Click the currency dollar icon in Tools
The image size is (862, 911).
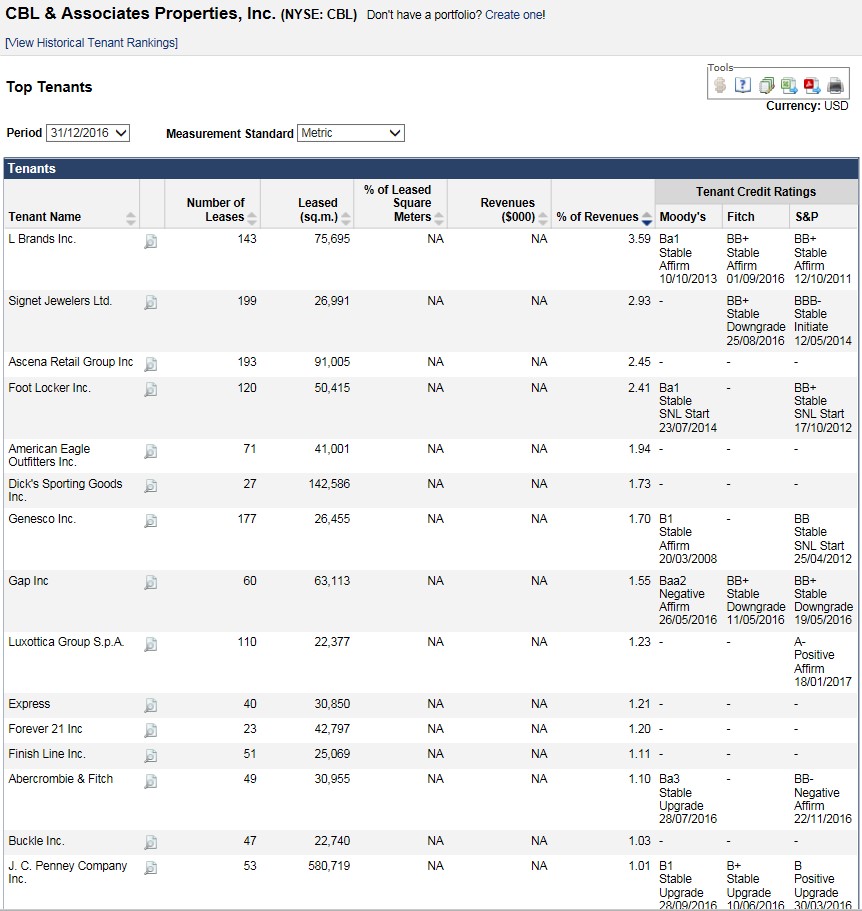click(720, 86)
